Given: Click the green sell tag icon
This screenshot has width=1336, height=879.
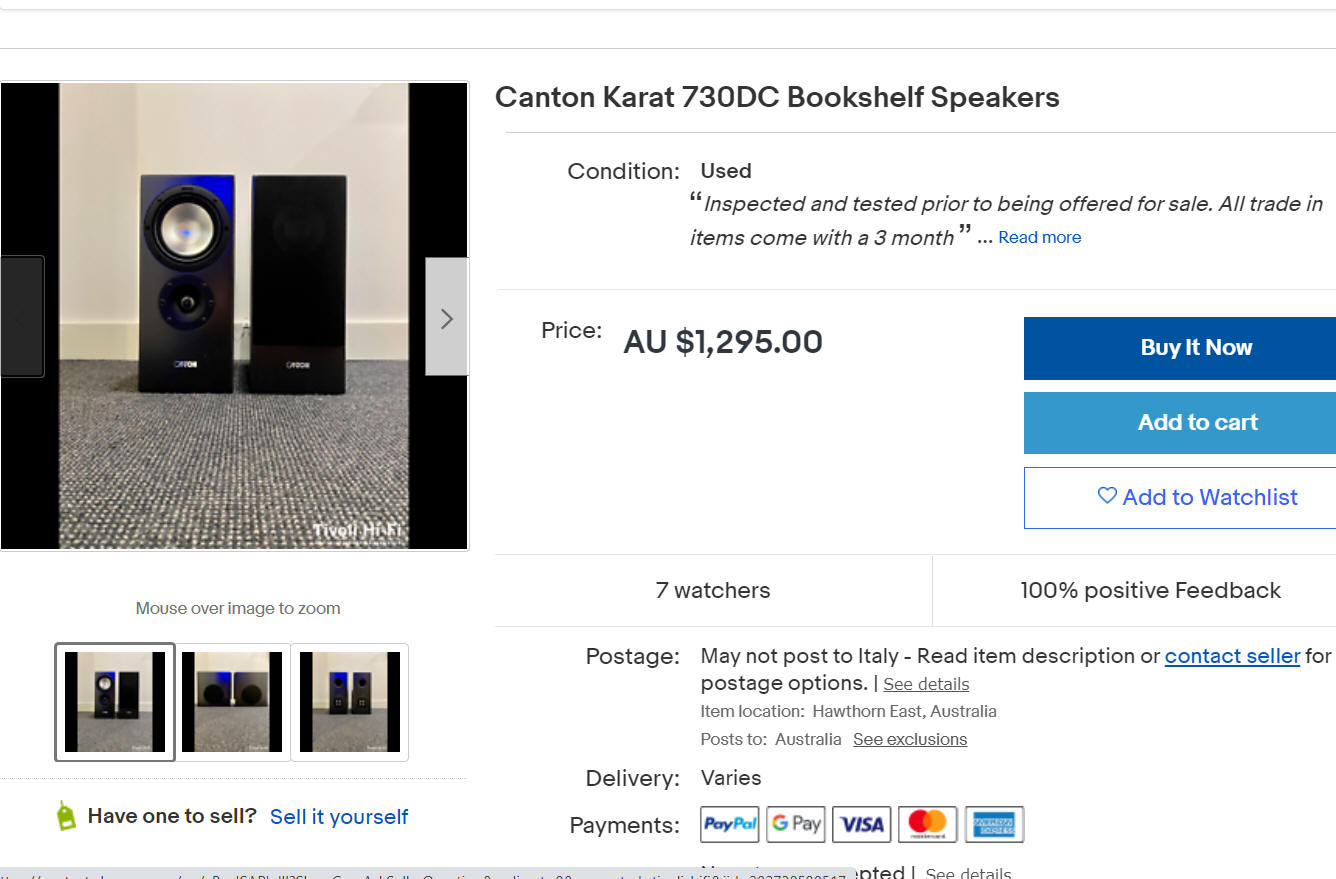Looking at the screenshot, I should pos(66,816).
